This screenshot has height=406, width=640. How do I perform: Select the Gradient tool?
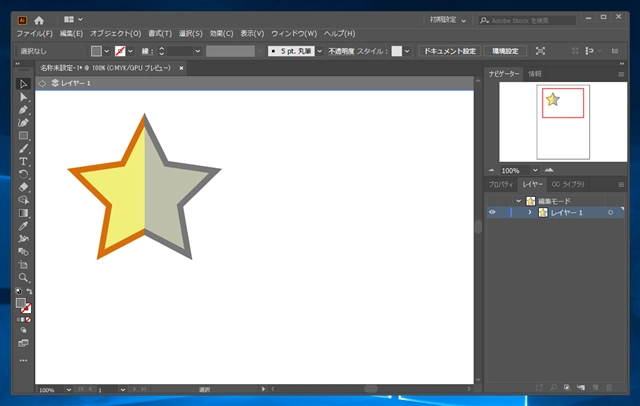tap(23, 213)
